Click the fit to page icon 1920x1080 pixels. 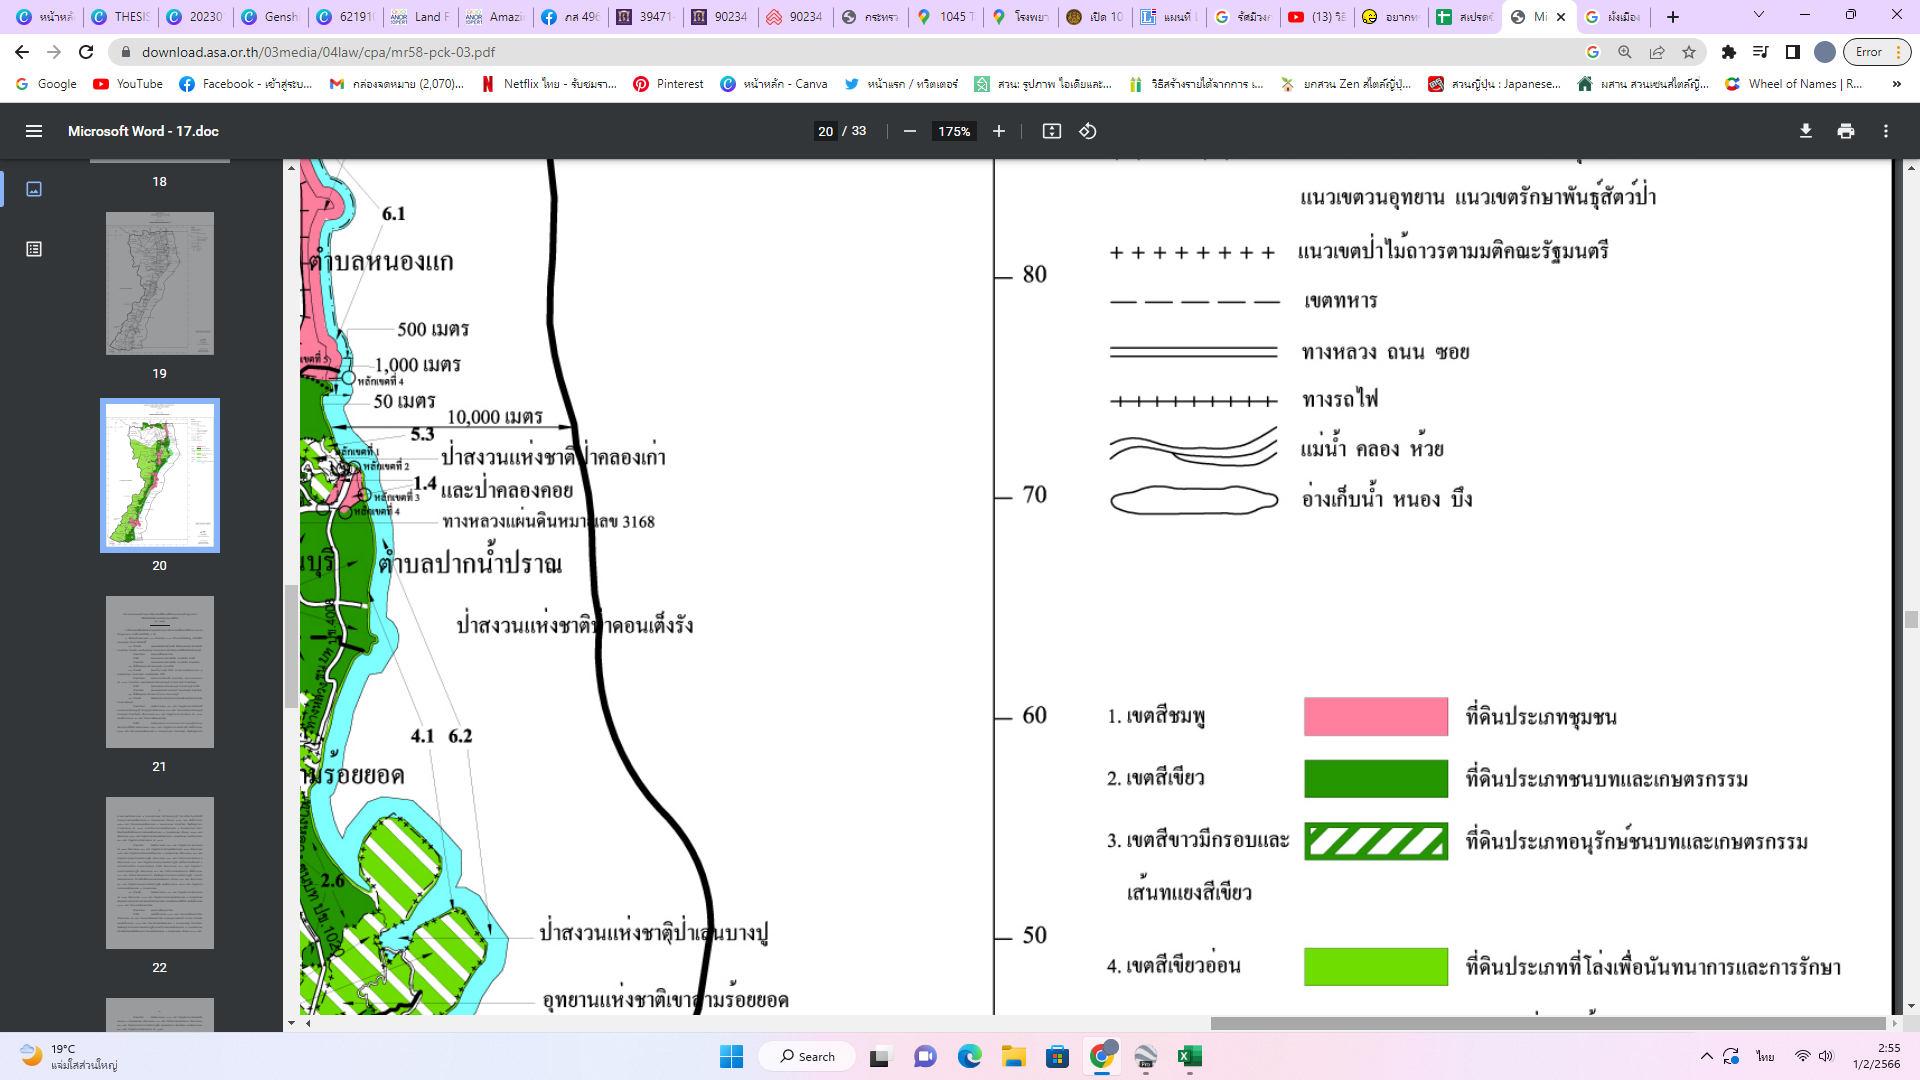(1051, 131)
